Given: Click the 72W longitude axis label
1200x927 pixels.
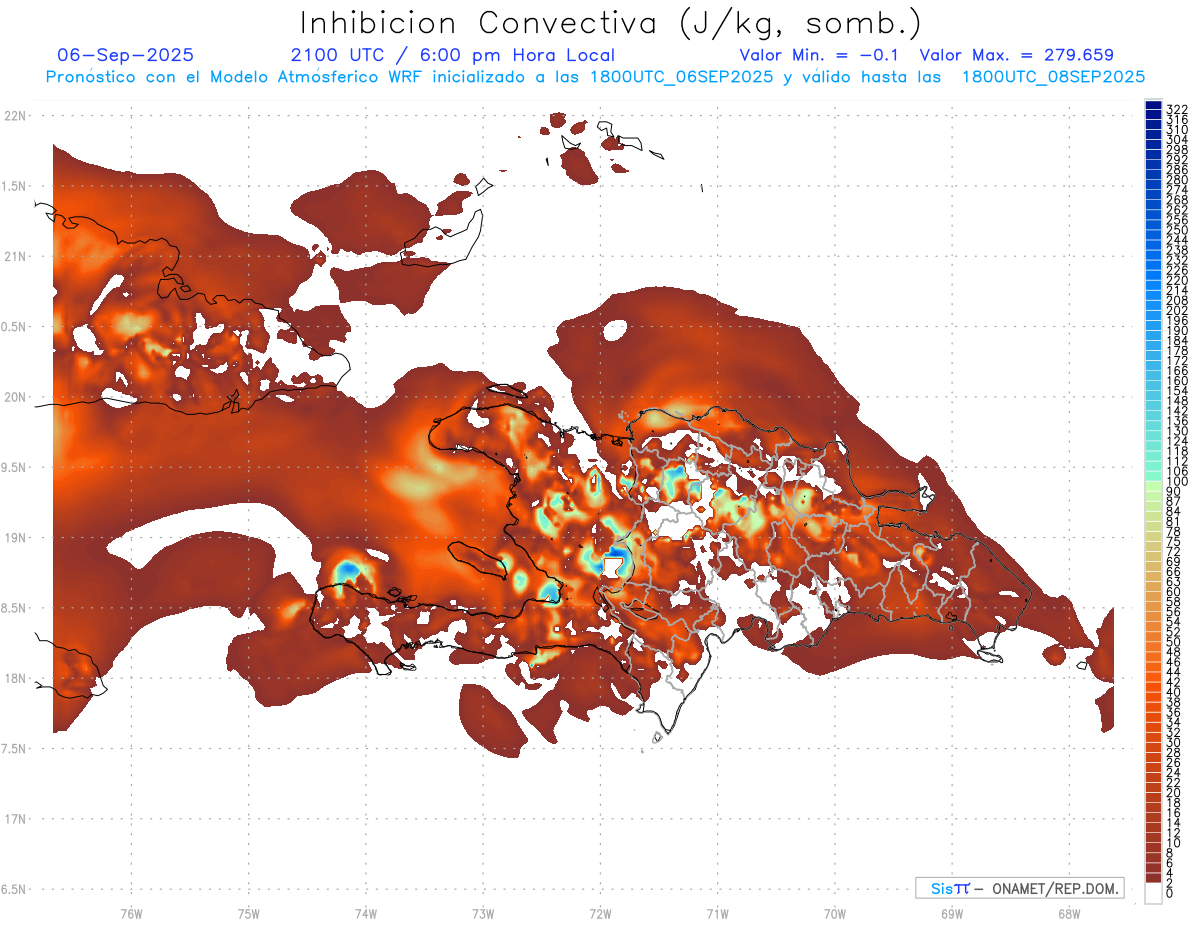Looking at the screenshot, I should (x=600, y=914).
